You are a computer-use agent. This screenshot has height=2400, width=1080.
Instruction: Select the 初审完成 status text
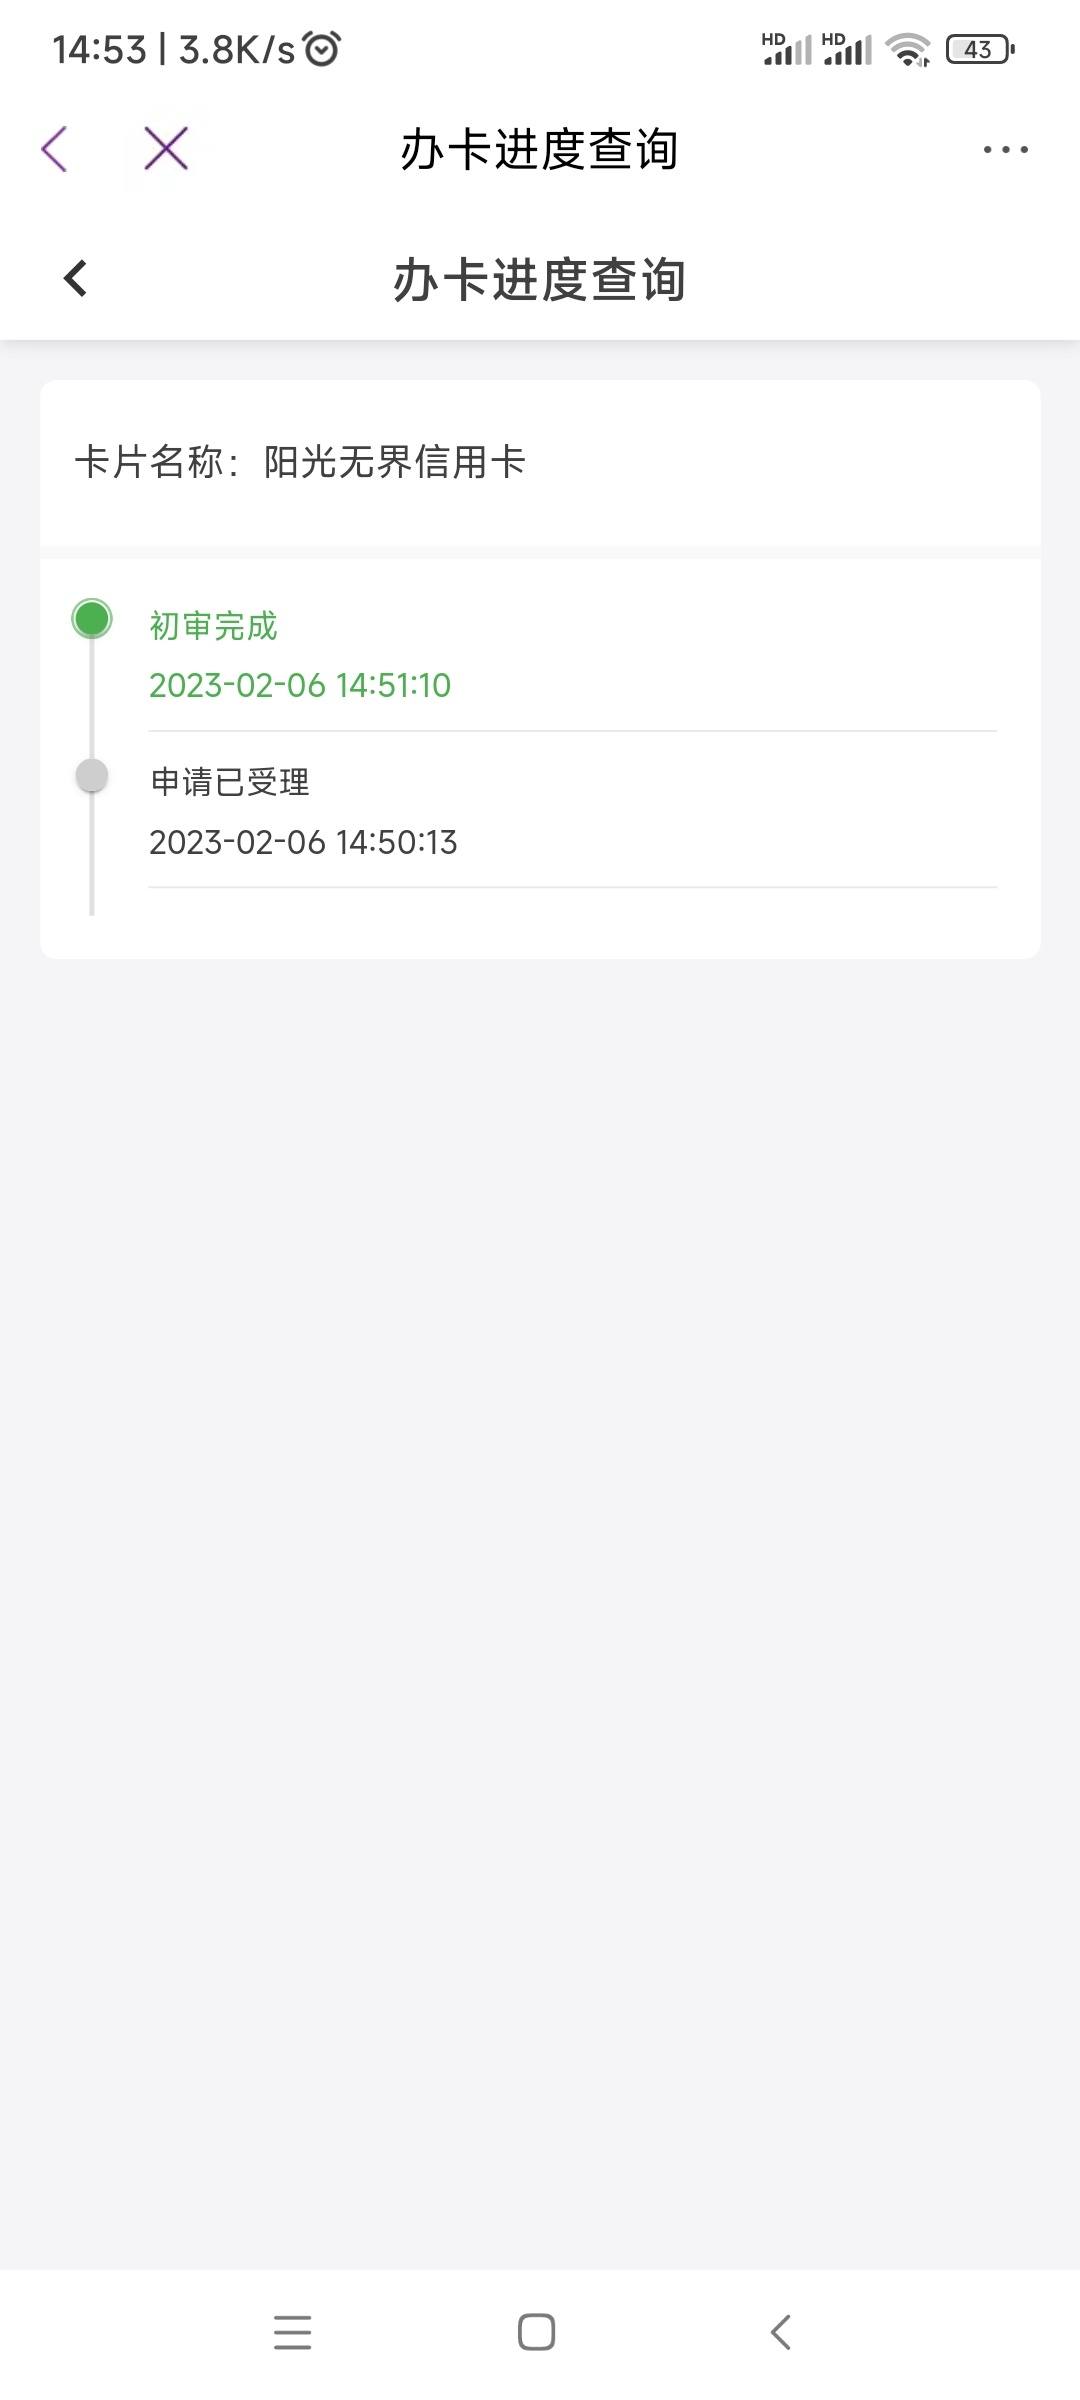point(213,626)
